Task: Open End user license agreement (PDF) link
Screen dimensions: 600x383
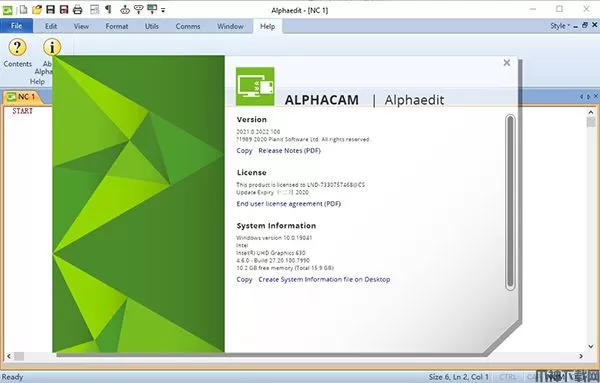Action: coord(289,204)
